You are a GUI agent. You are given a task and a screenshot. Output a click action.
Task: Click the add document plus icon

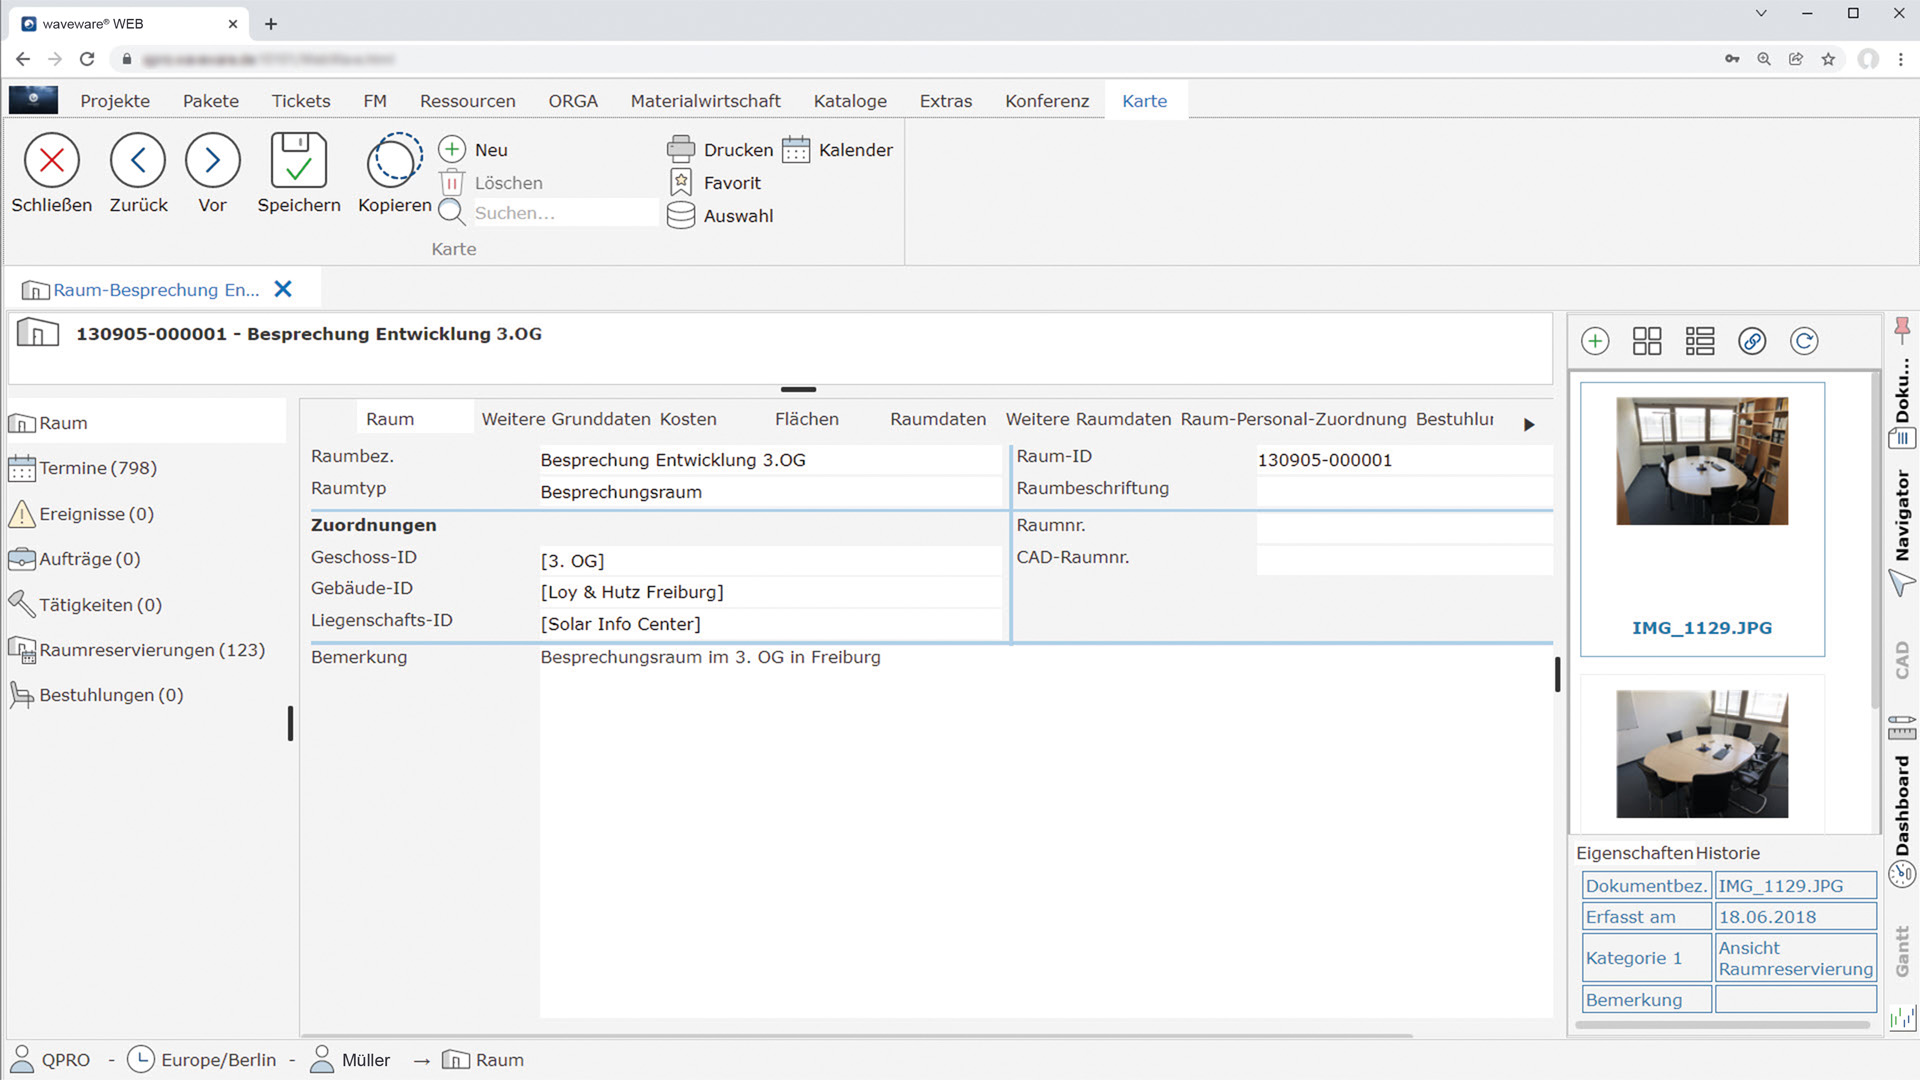point(1595,341)
